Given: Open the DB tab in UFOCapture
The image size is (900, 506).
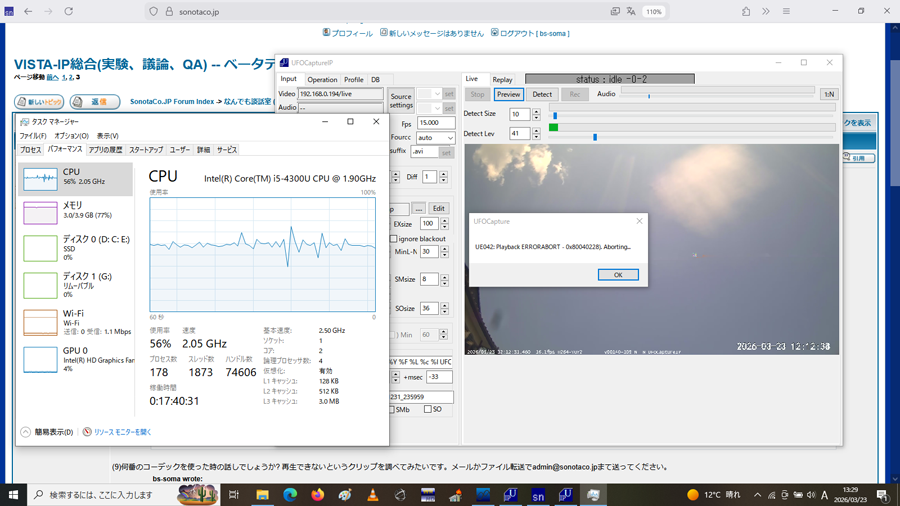Looking at the screenshot, I should [375, 80].
